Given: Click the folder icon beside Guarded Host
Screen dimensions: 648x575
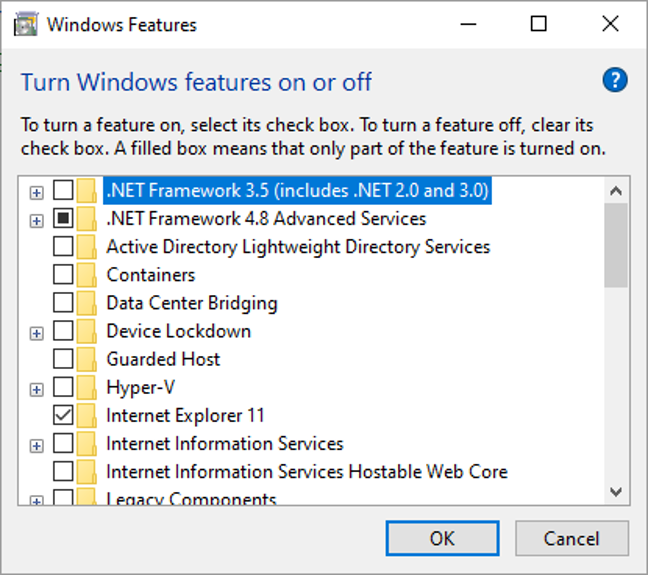Looking at the screenshot, I should [88, 359].
